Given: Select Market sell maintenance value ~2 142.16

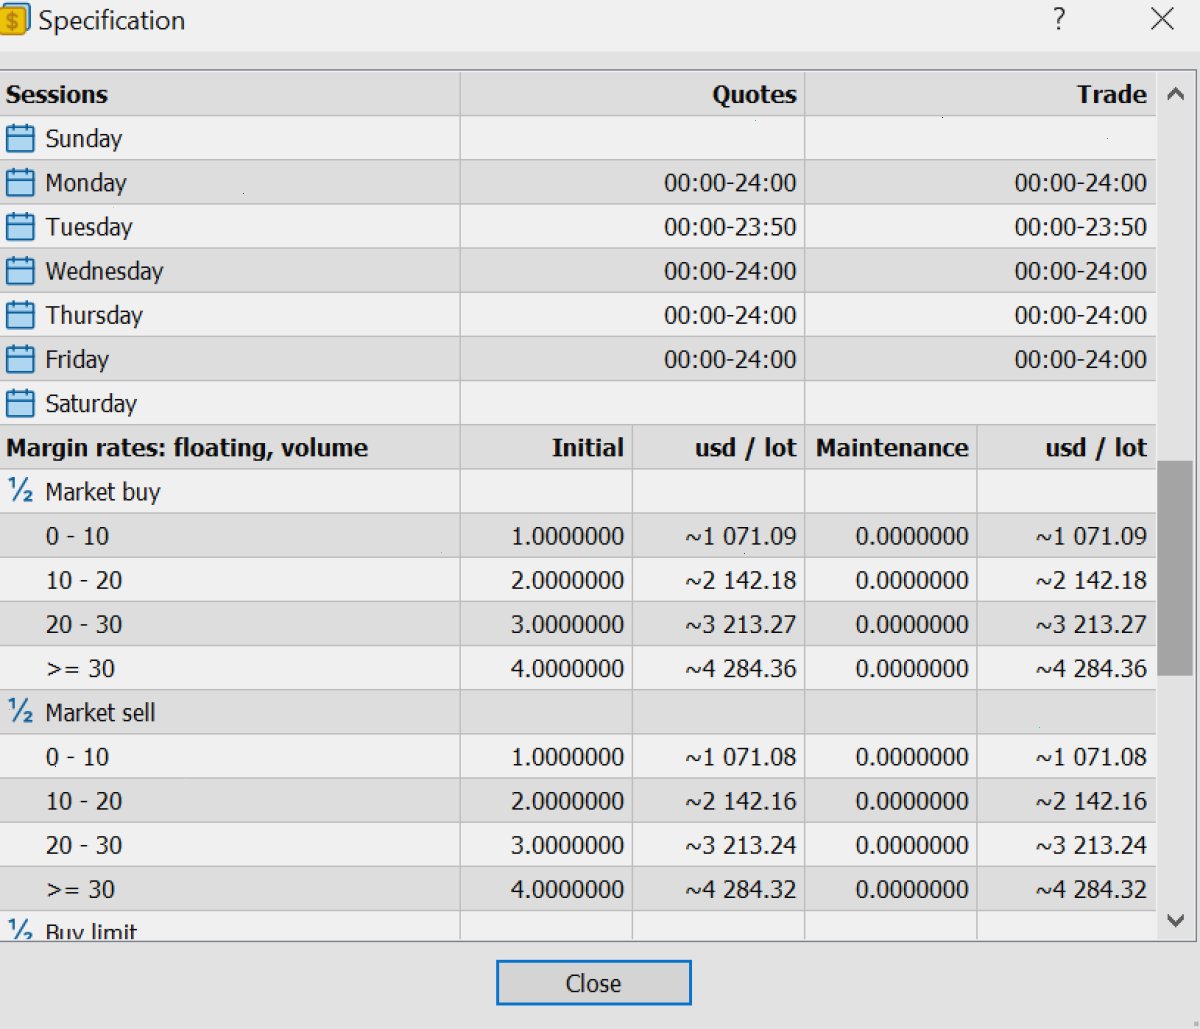Looking at the screenshot, I should [x=1091, y=801].
